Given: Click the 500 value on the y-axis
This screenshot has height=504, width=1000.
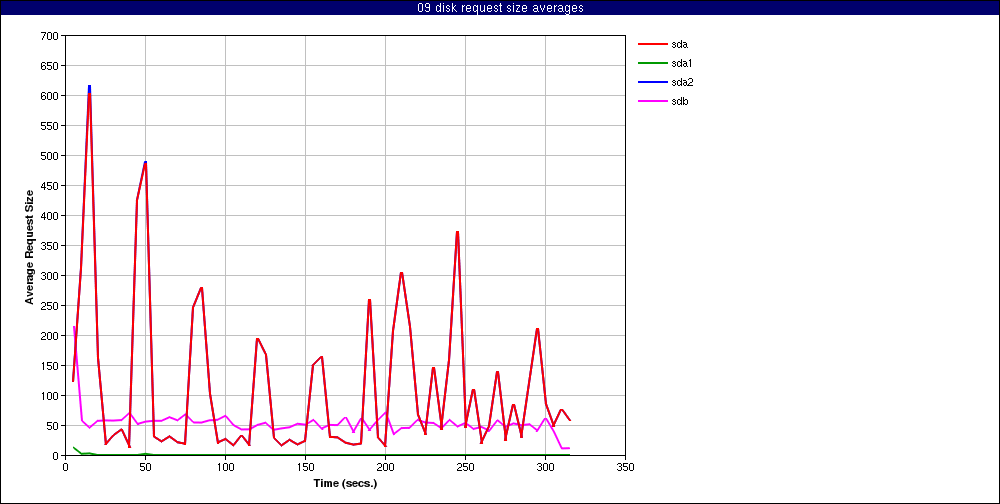Looking at the screenshot, I should pyautogui.click(x=49, y=156).
